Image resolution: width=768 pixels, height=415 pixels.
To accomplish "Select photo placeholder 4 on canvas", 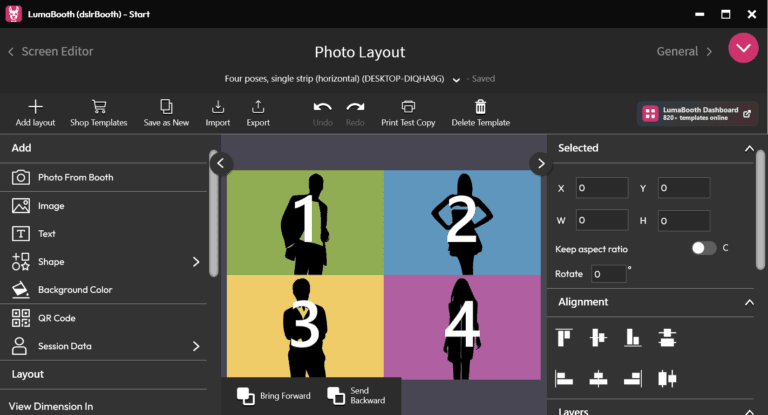I will point(462,327).
